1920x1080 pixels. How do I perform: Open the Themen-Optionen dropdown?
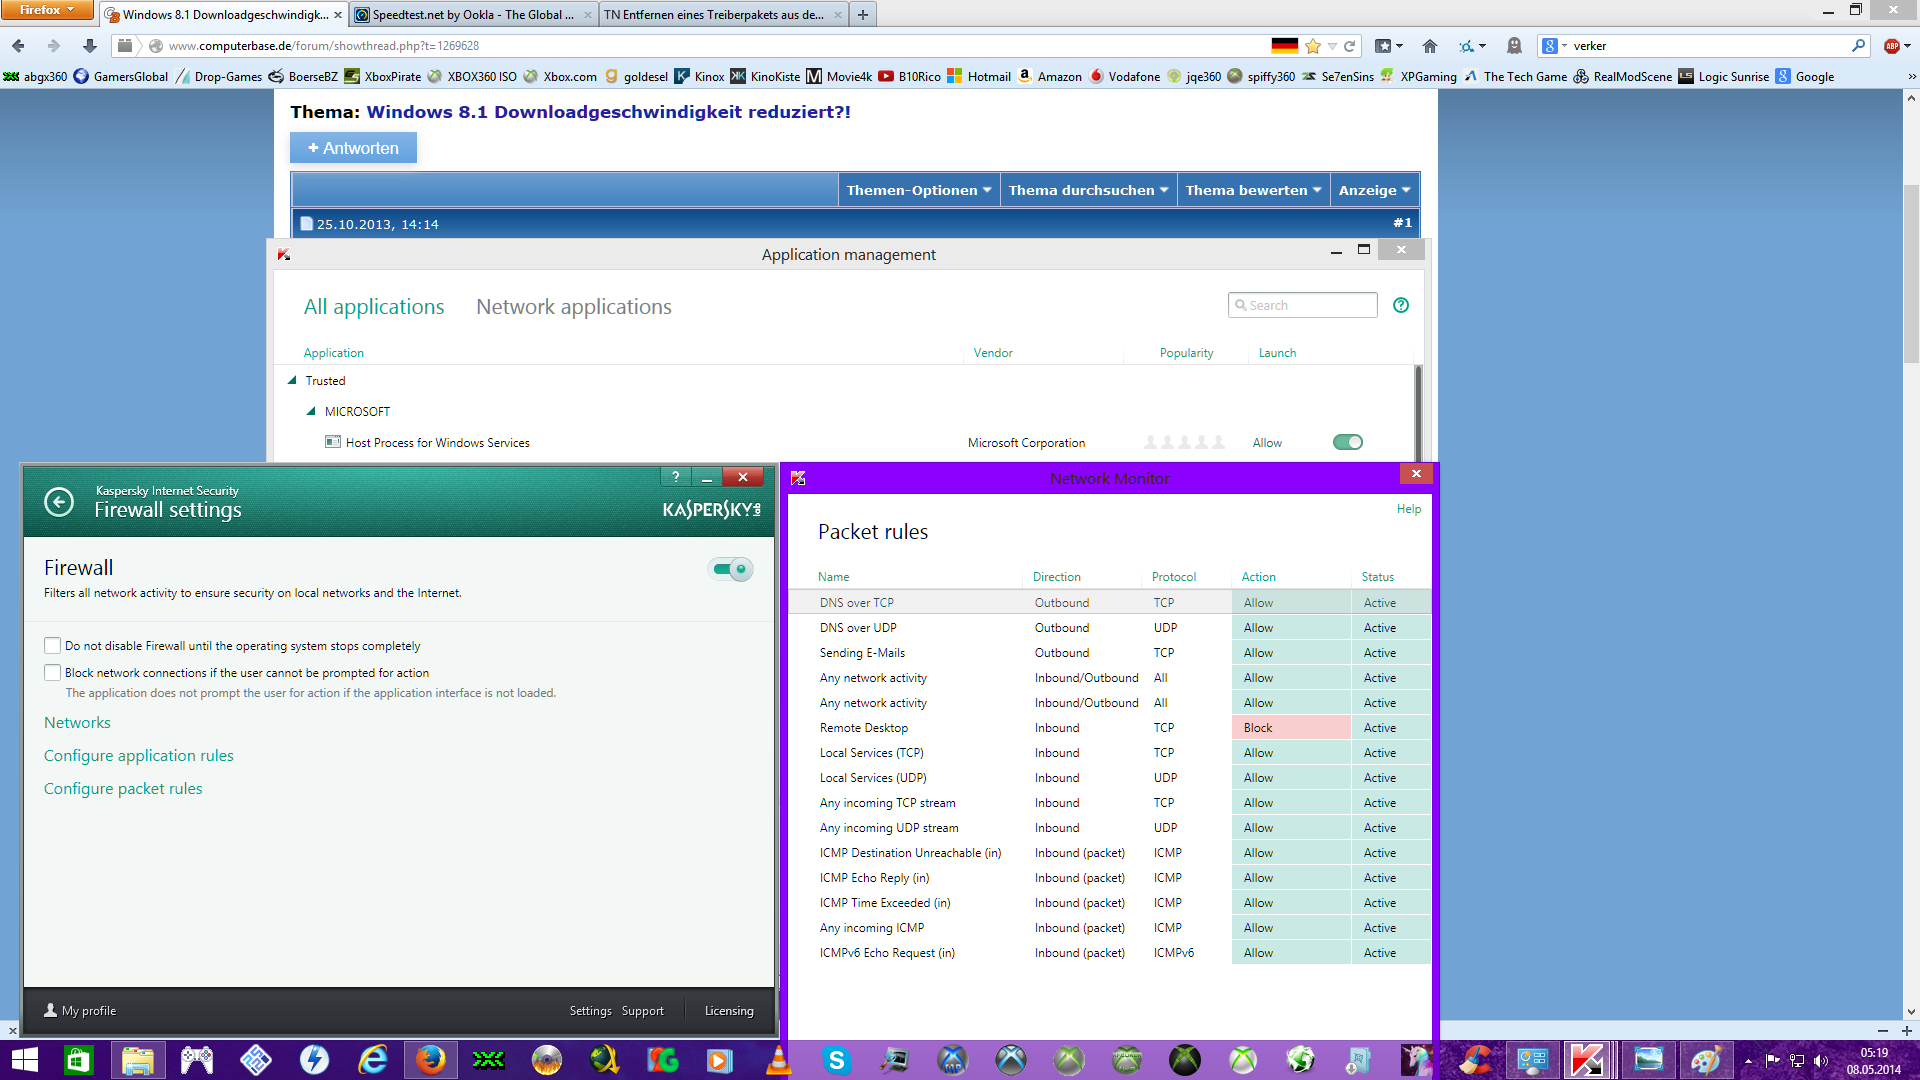pos(918,190)
